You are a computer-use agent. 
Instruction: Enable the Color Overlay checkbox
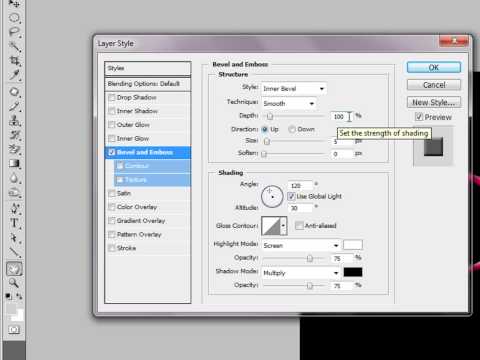click(111, 207)
